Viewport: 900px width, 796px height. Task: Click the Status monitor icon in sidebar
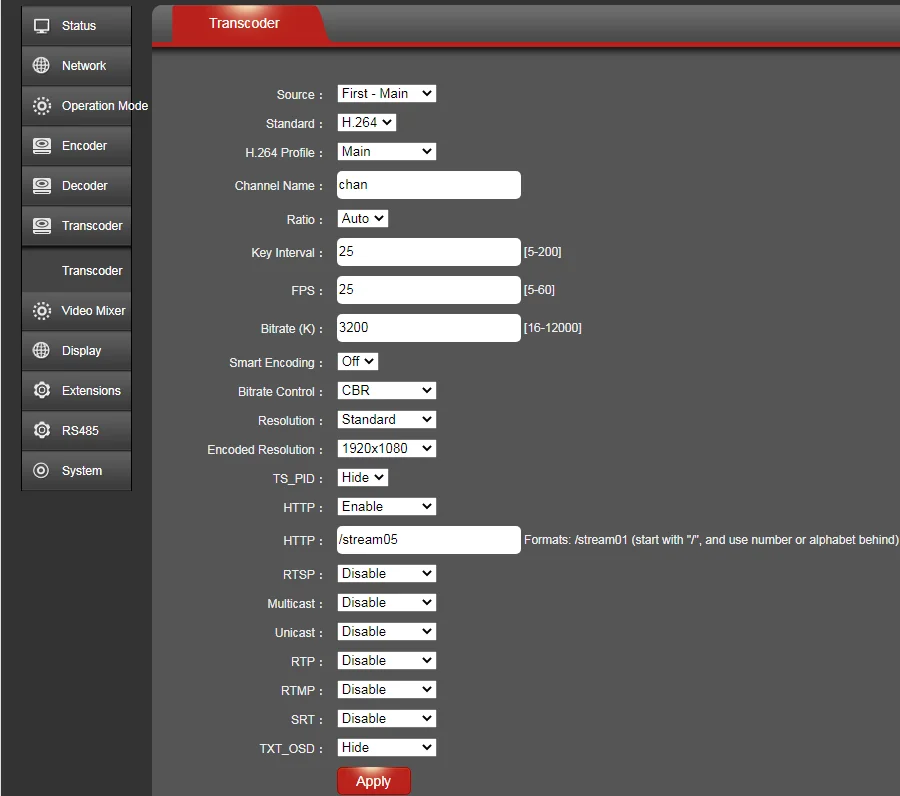(x=41, y=26)
